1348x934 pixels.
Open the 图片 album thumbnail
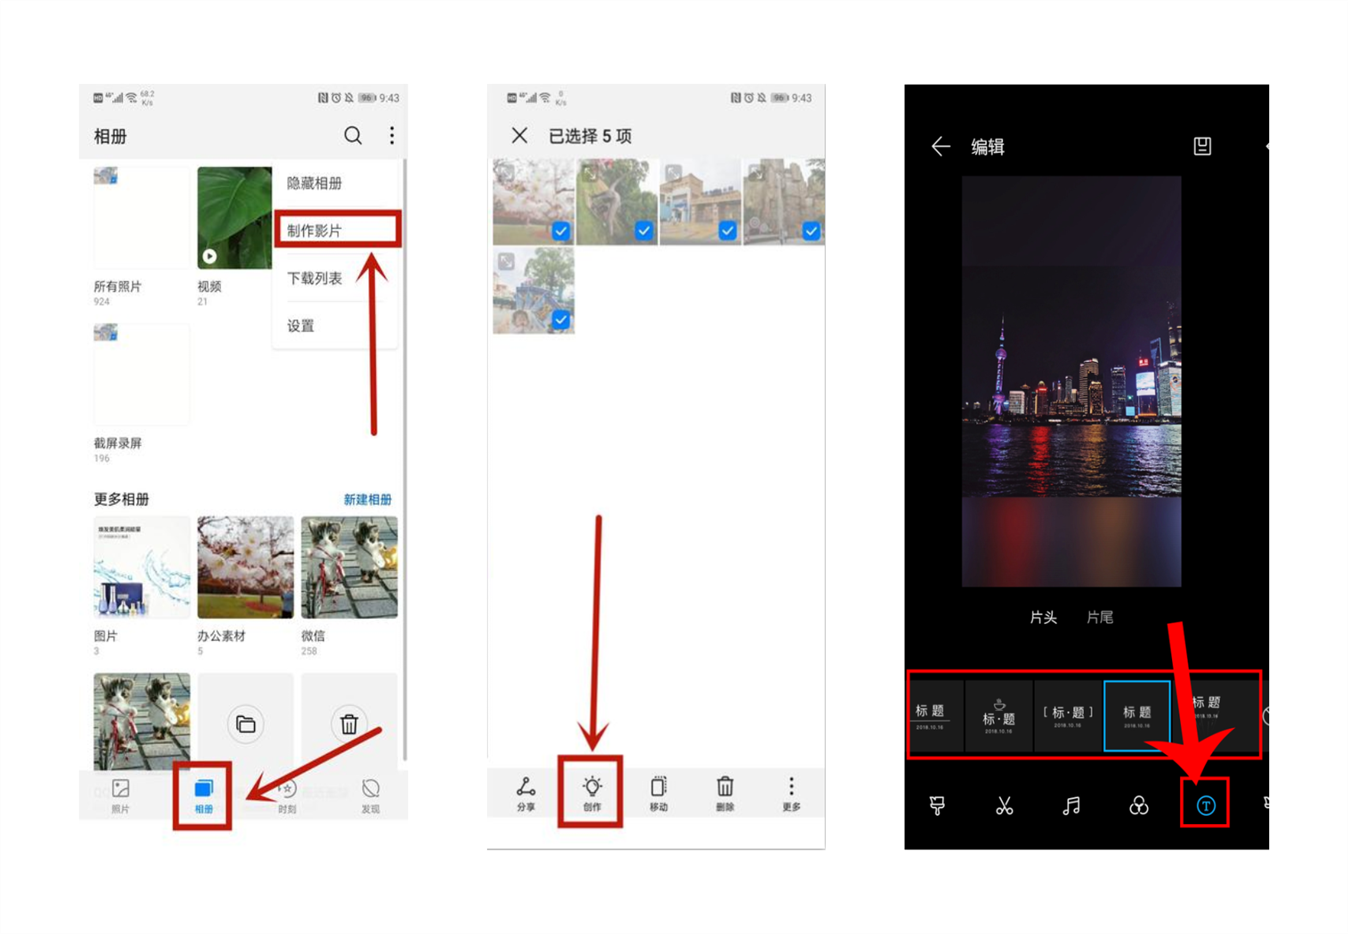click(x=141, y=567)
